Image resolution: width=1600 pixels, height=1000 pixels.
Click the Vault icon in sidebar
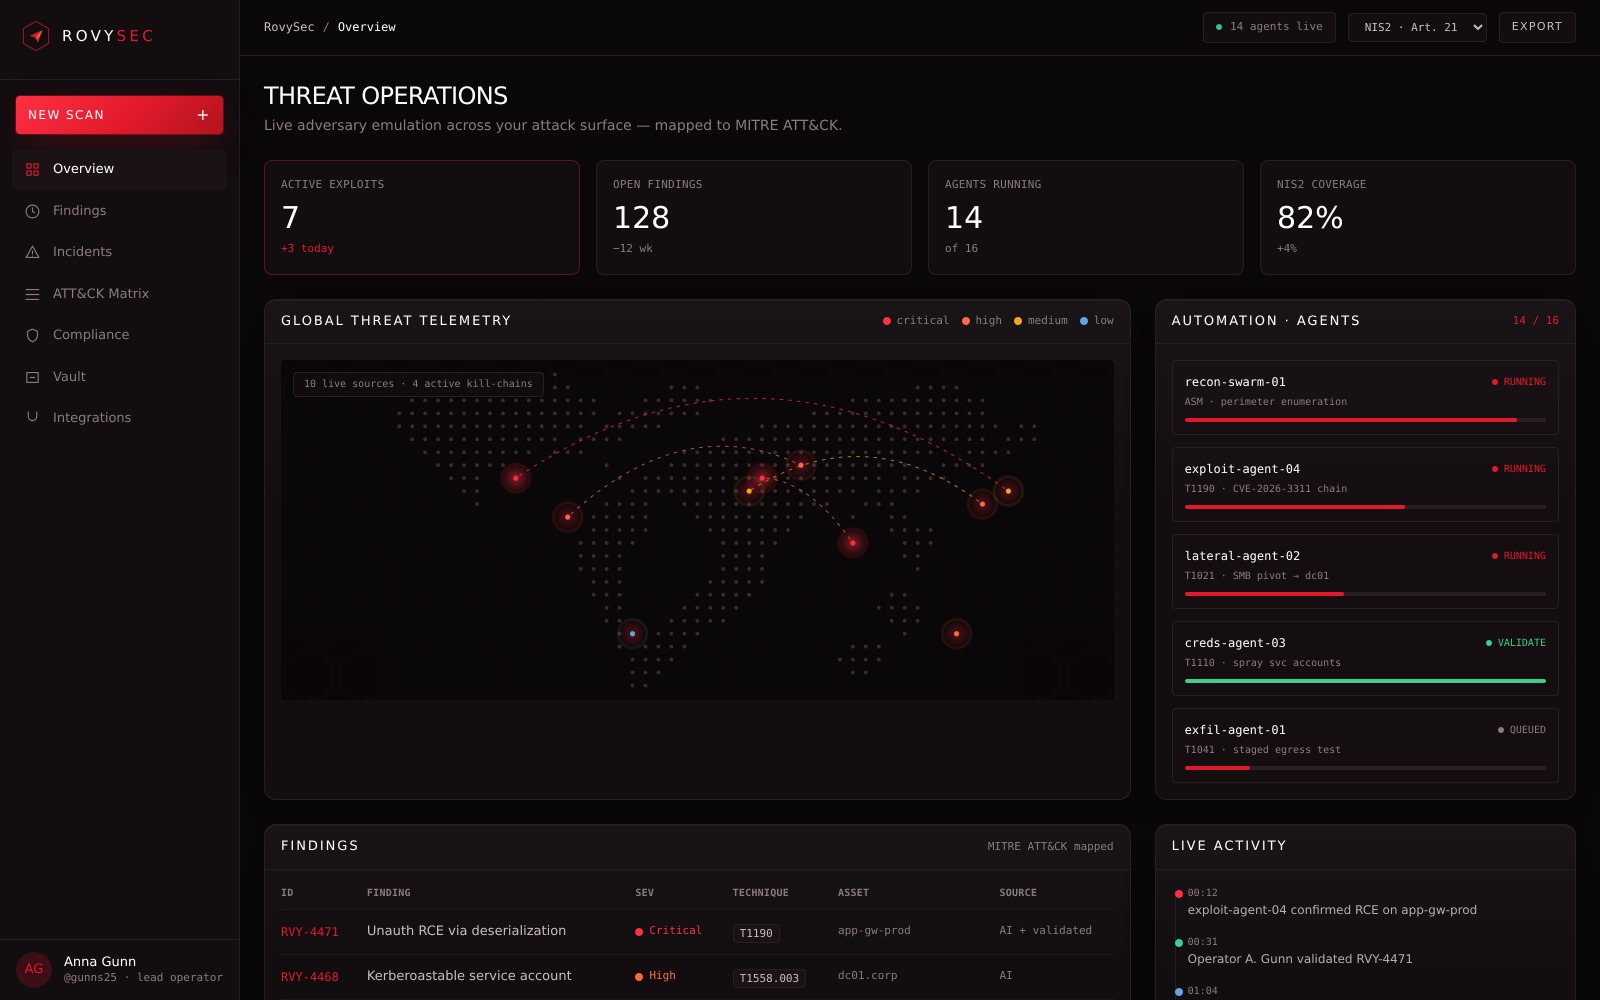[x=32, y=377]
